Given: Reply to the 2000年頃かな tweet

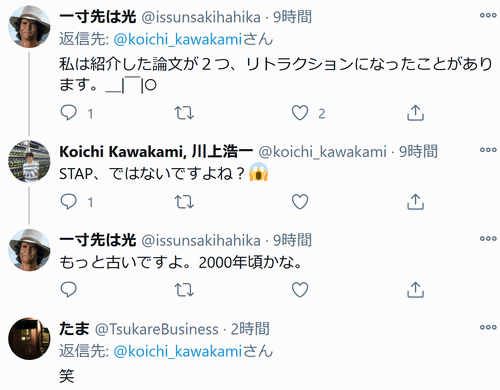Looking at the screenshot, I should [69, 290].
